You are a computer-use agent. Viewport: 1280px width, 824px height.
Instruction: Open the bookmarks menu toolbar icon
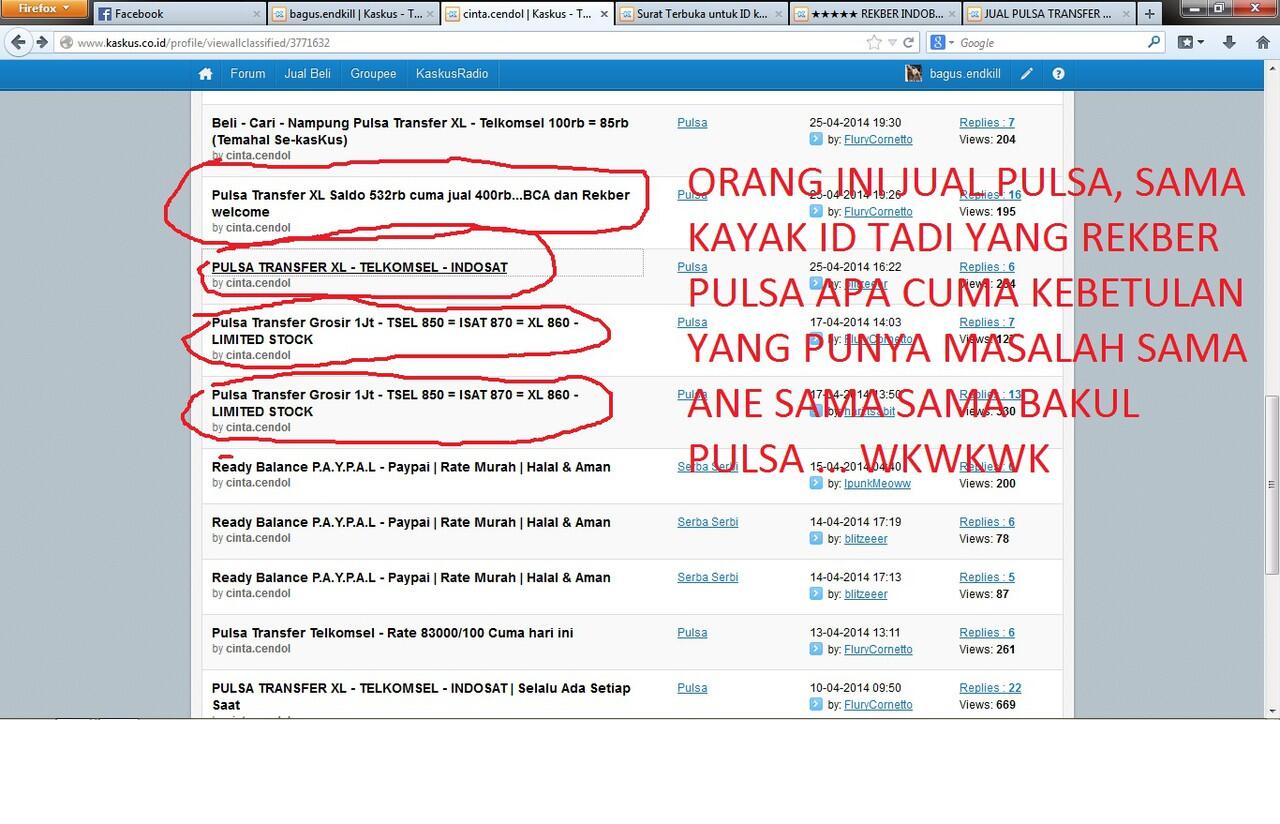click(1191, 42)
